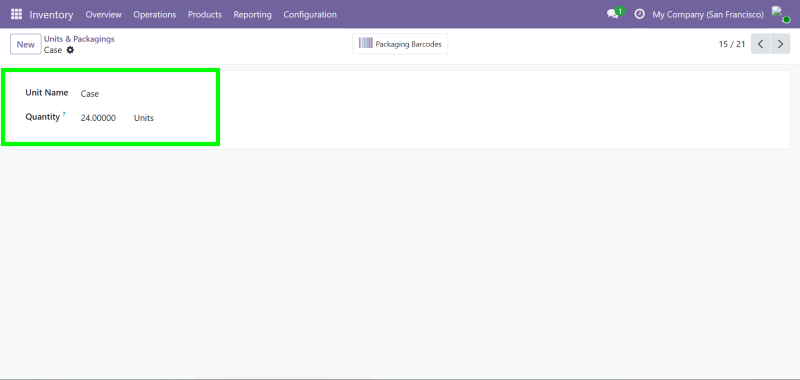Screen dimensions: 800x380
Task: Click the gear actions icon beside Case
Action: 70,50
